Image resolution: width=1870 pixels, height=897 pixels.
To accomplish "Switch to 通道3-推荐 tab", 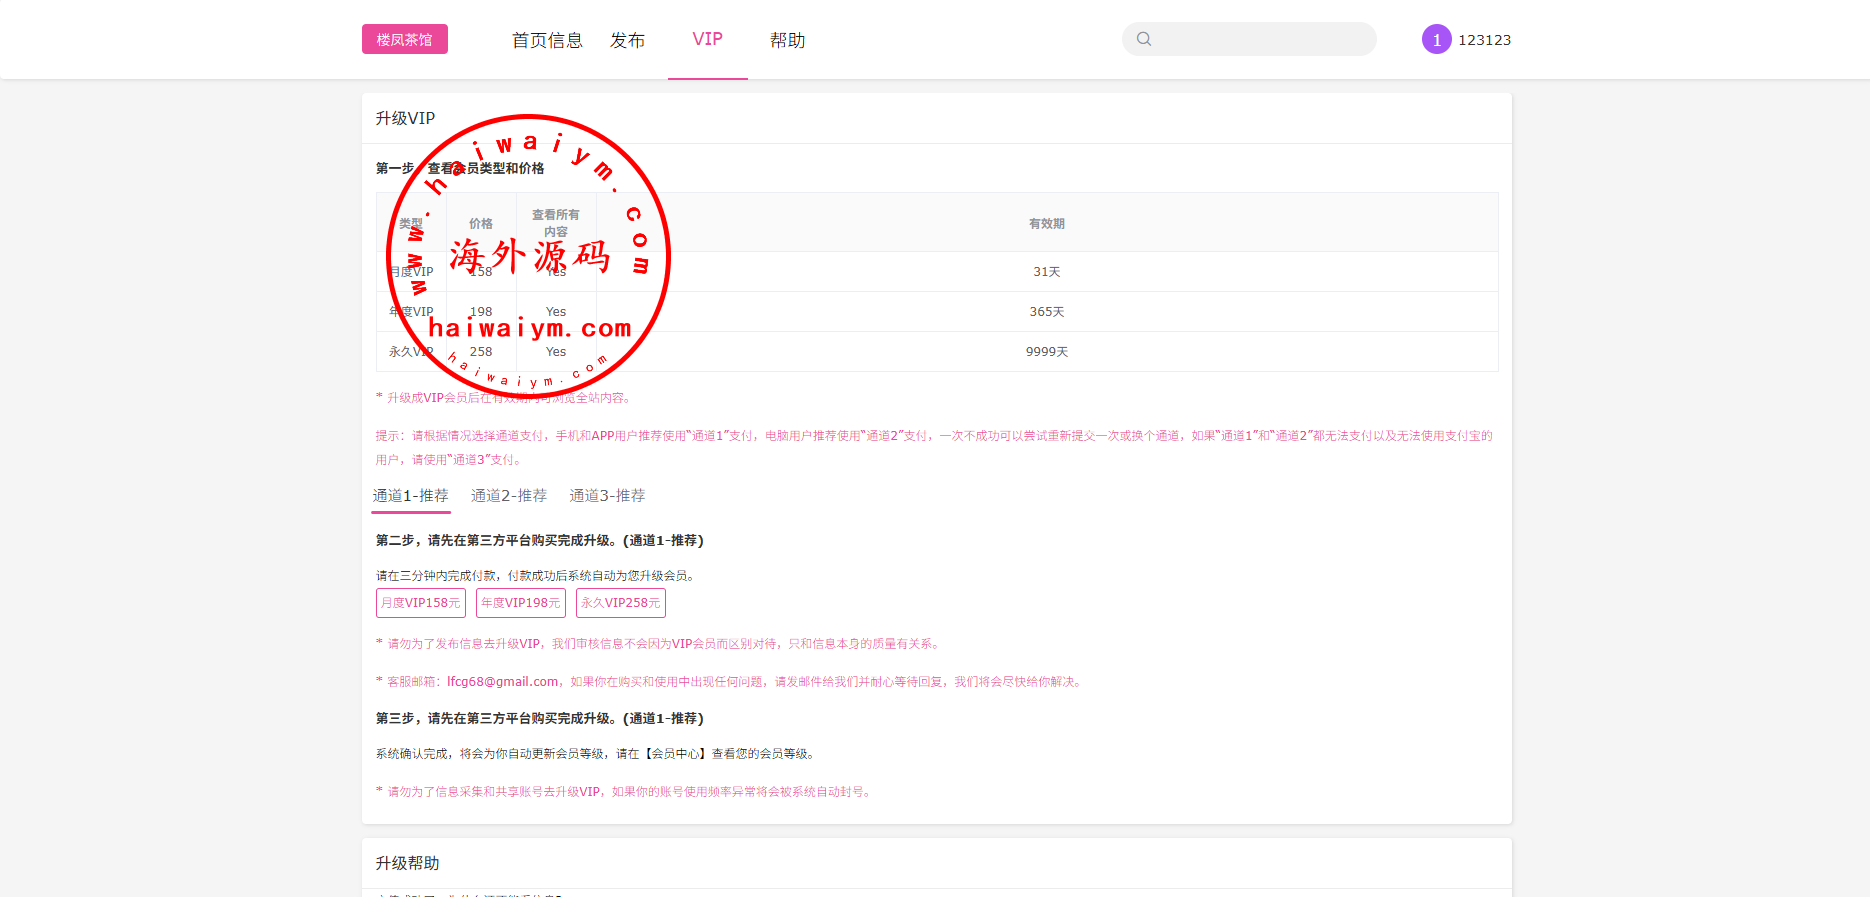I will coord(607,495).
